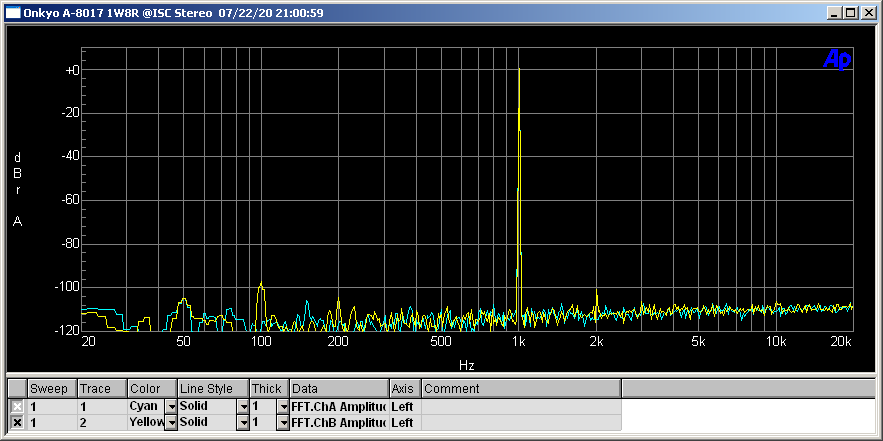The image size is (883, 441).
Task: Click the comment field of ChB row
Action: point(521,422)
